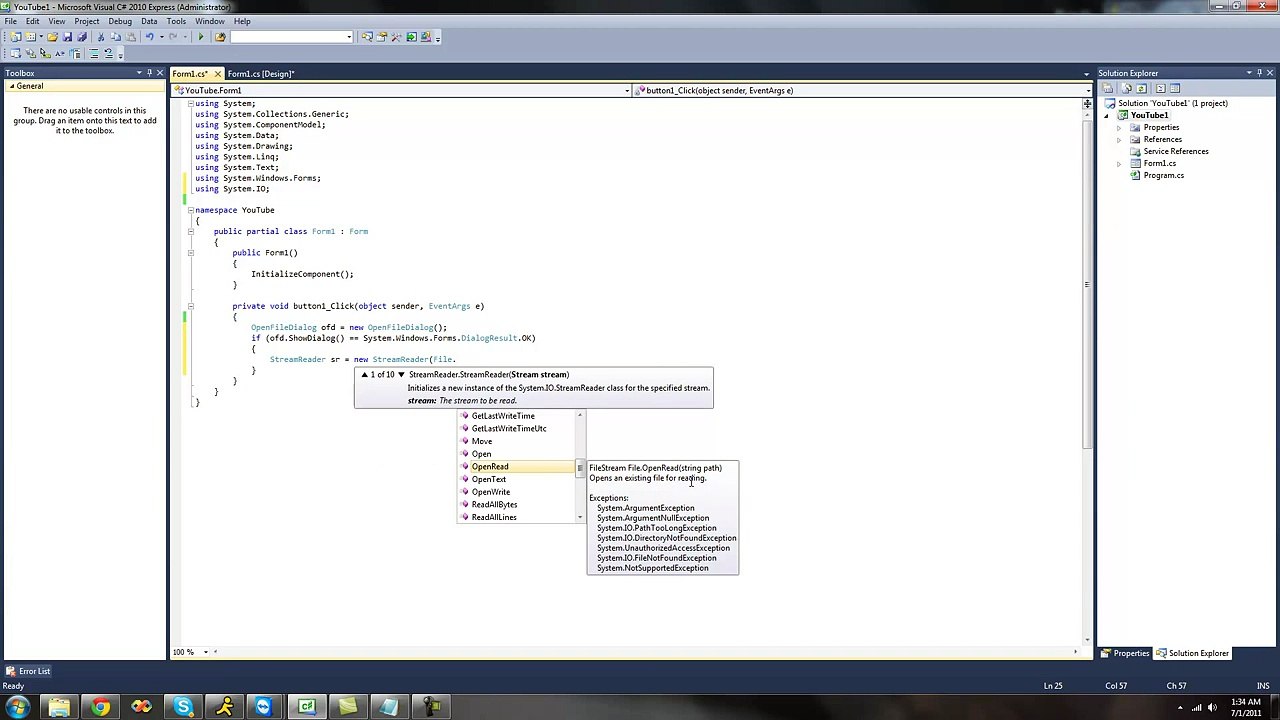The height and width of the screenshot is (720, 1280).
Task: Close the Form1.cs* tab
Action: click(x=217, y=74)
